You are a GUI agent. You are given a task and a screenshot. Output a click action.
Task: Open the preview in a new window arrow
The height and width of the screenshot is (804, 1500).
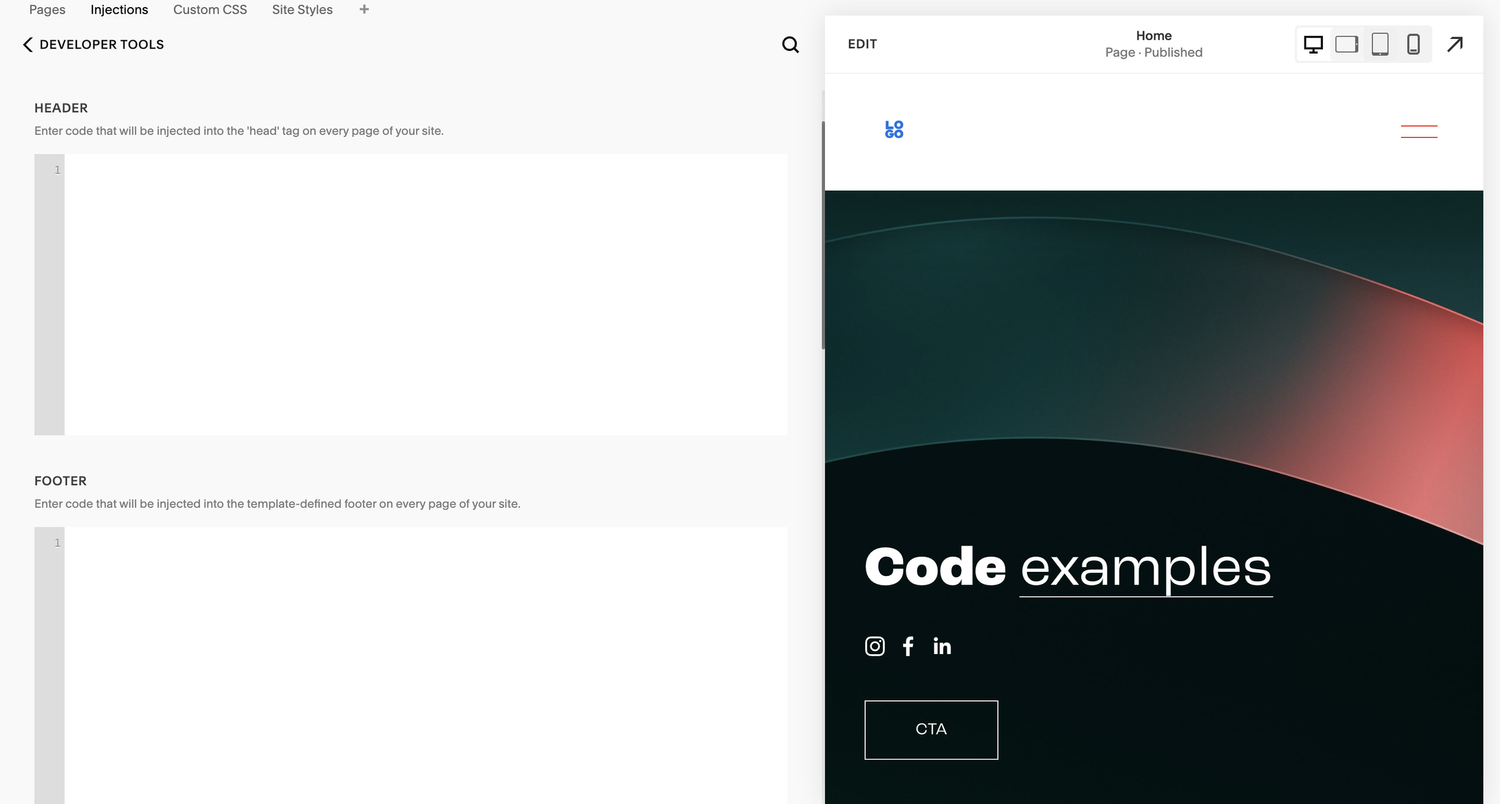point(1455,44)
